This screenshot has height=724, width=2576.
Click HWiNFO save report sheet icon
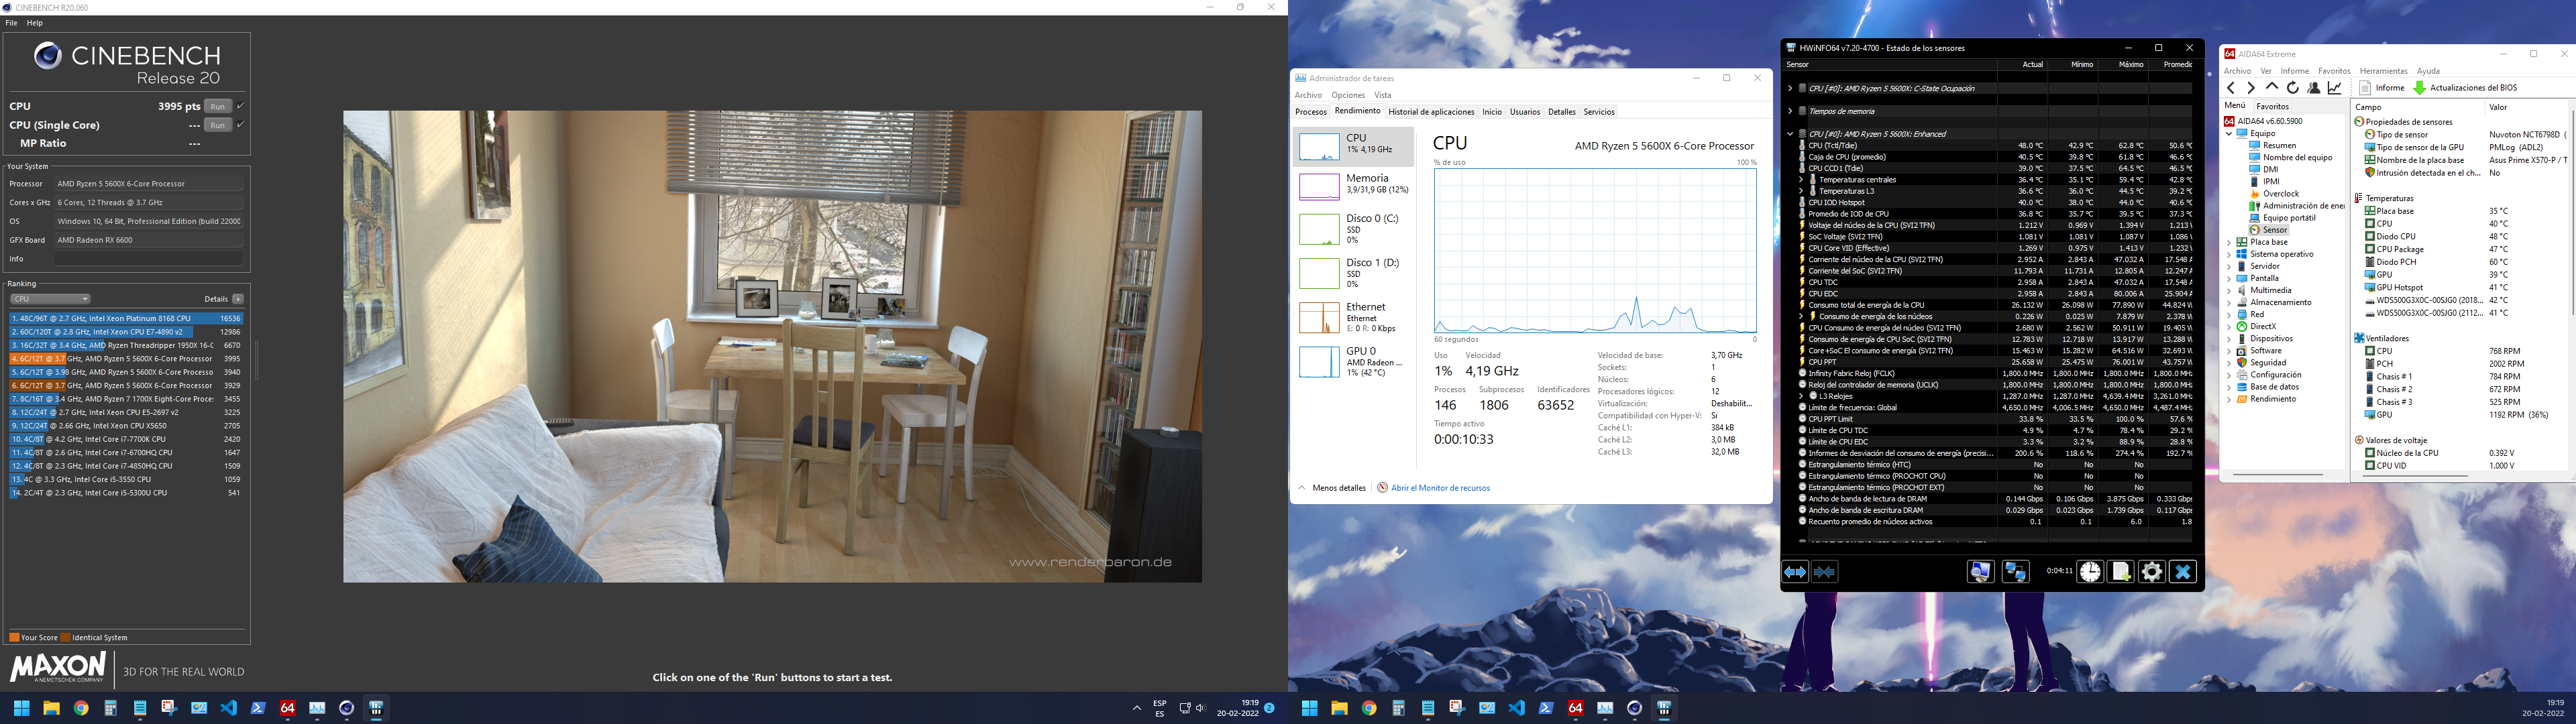[2121, 572]
